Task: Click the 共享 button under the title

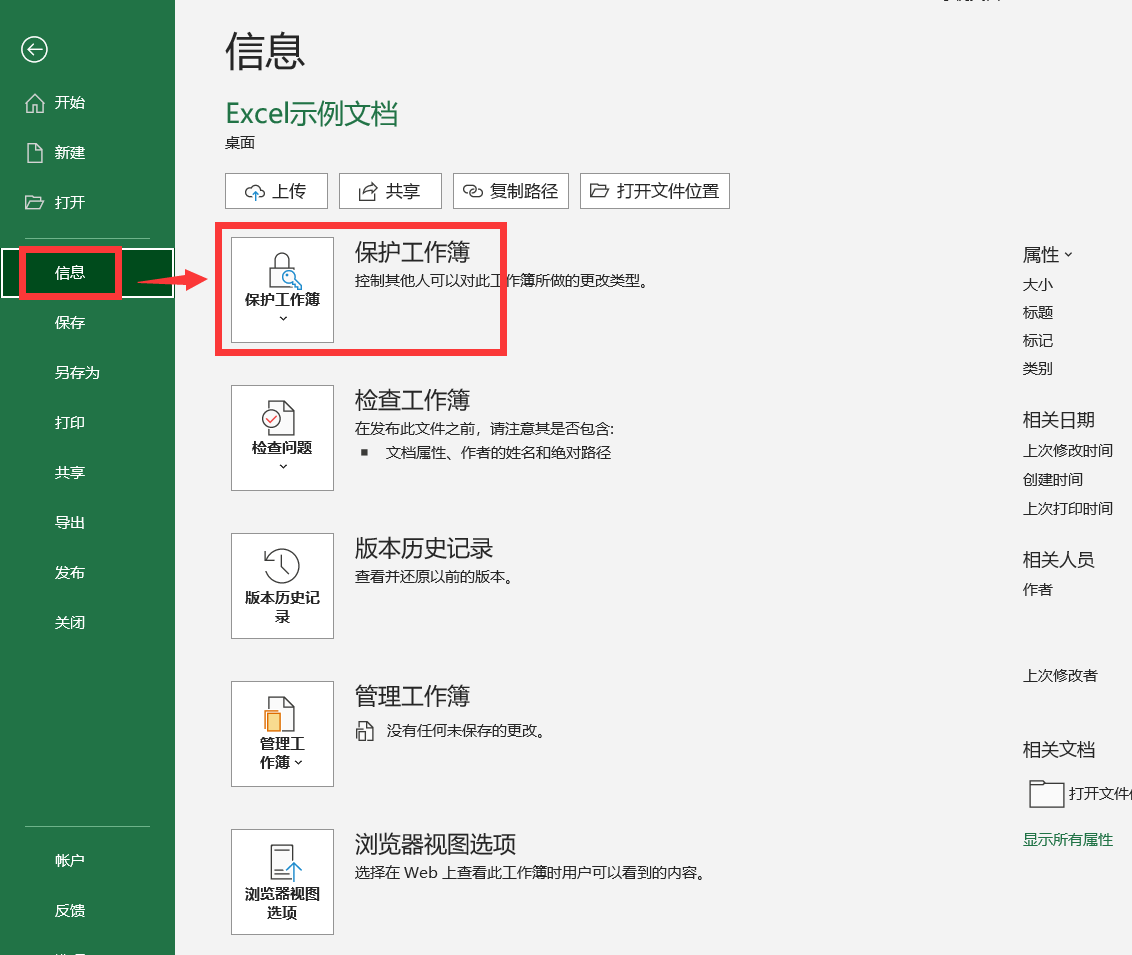Action: pos(390,191)
